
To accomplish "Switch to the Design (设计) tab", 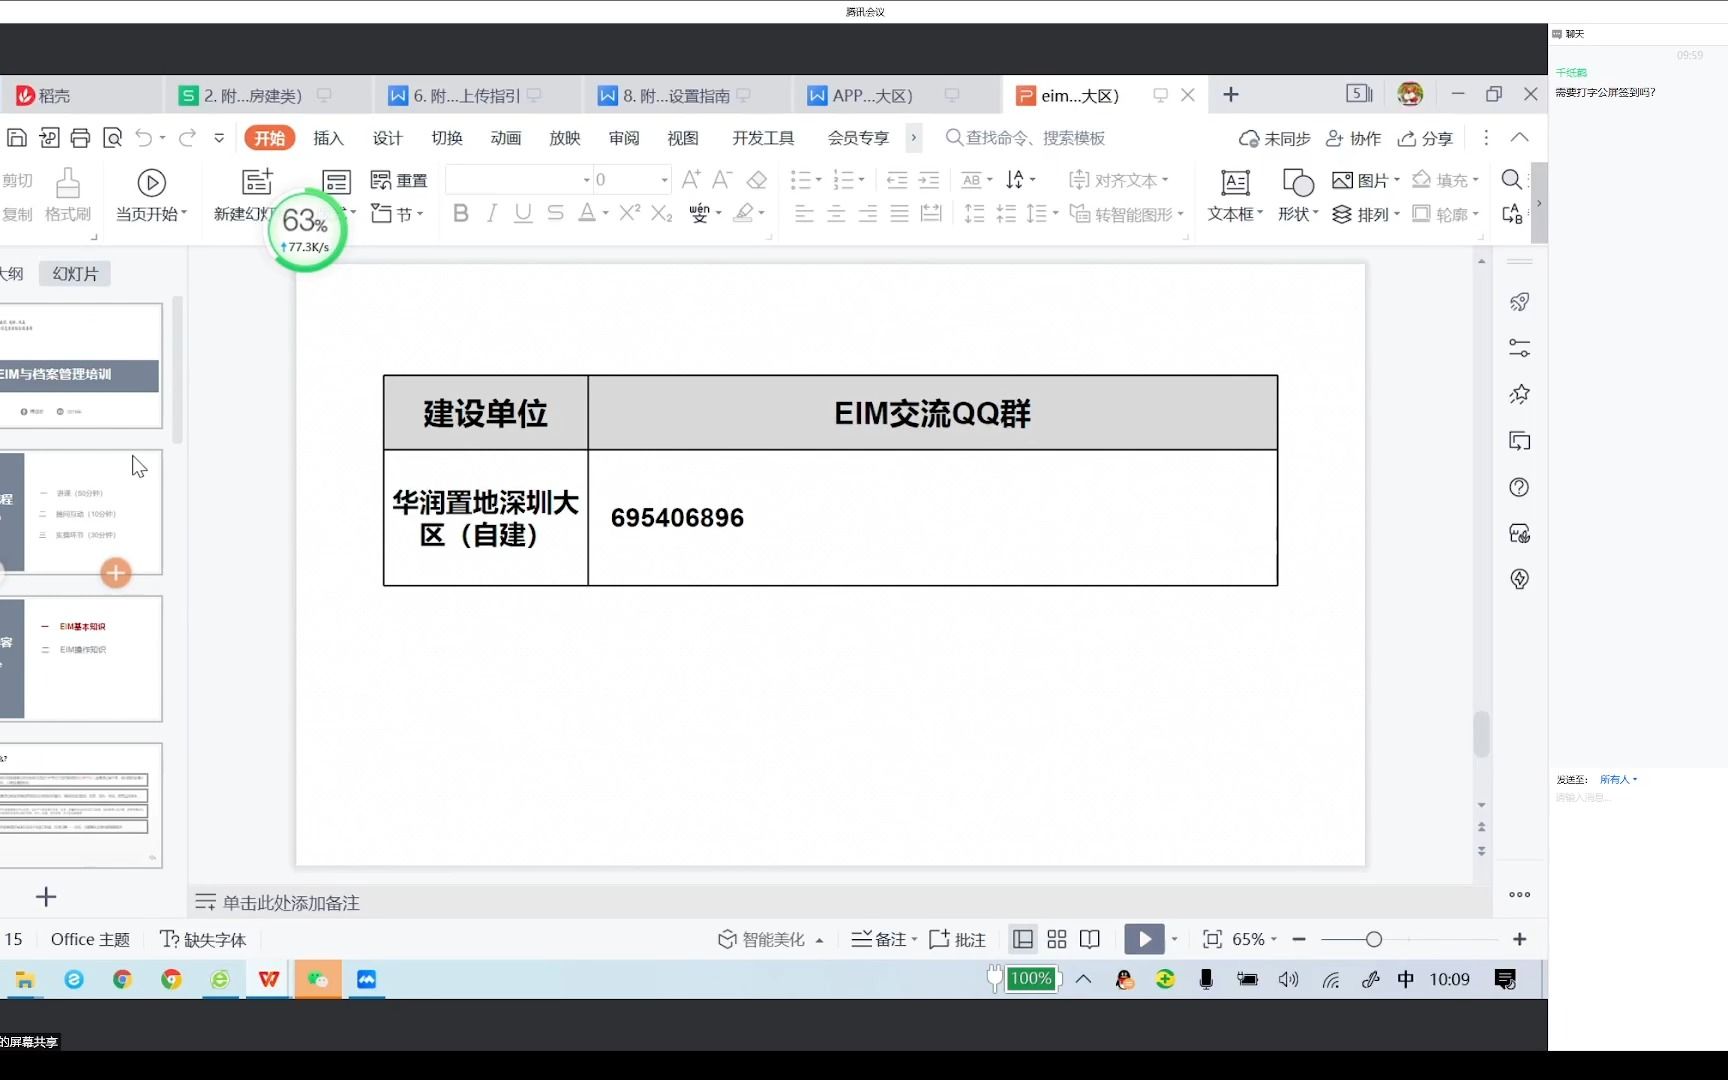I will tap(387, 138).
